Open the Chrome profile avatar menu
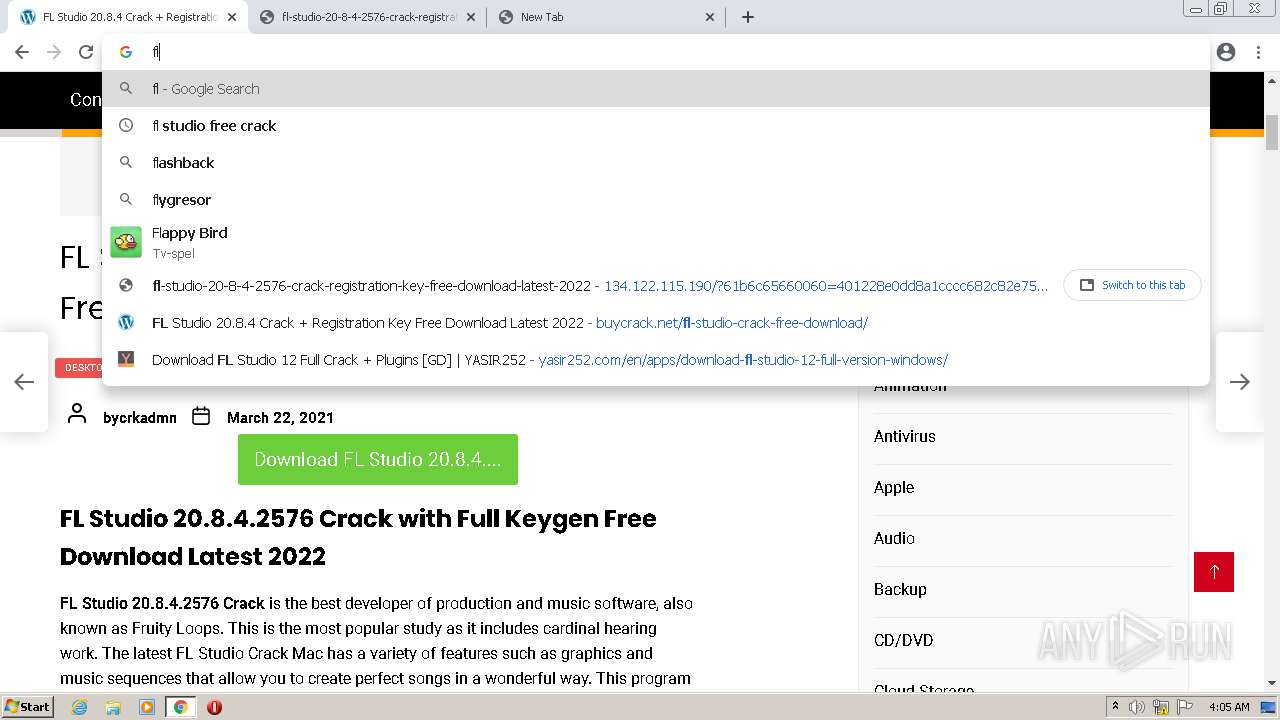Screen dimensions: 1280x720 [x=1226, y=52]
